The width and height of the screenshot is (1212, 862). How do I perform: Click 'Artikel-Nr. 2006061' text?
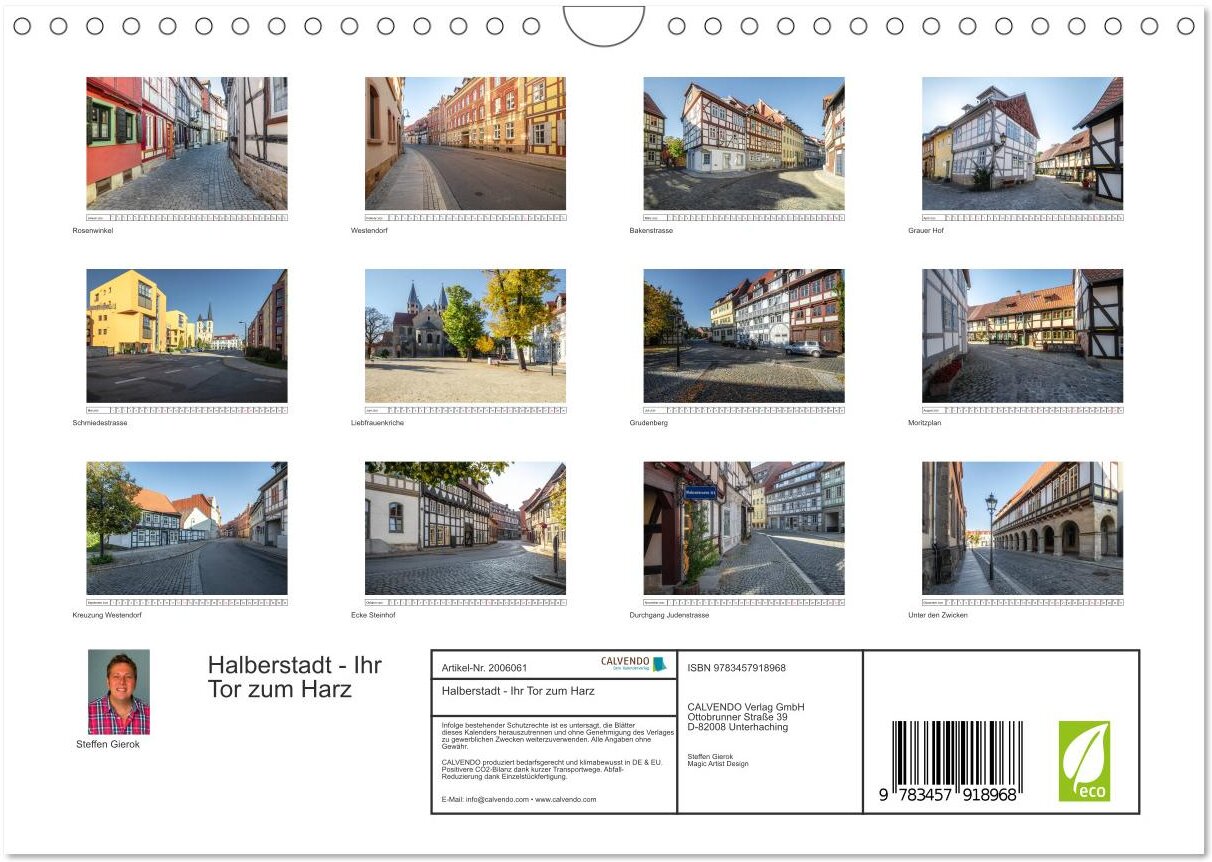pos(484,668)
